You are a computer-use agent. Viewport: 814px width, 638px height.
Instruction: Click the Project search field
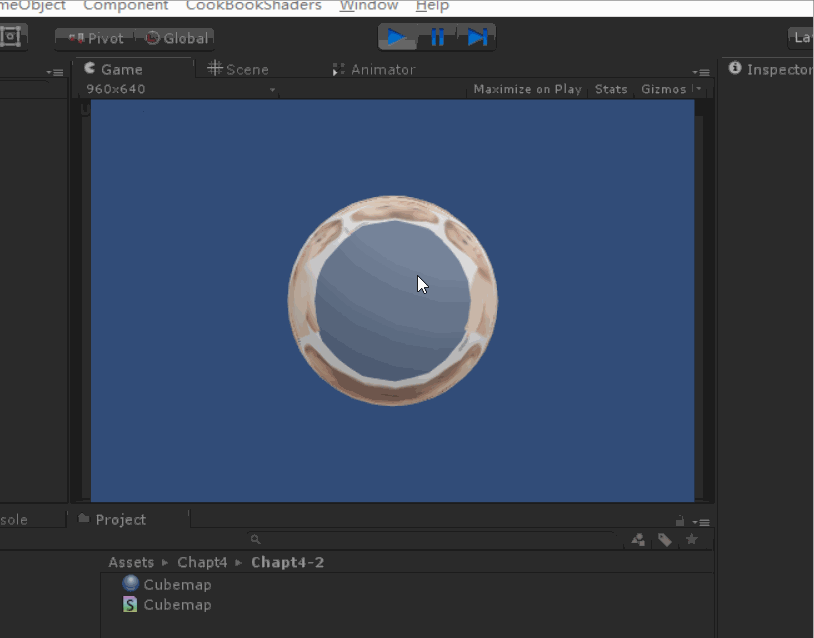(x=433, y=539)
